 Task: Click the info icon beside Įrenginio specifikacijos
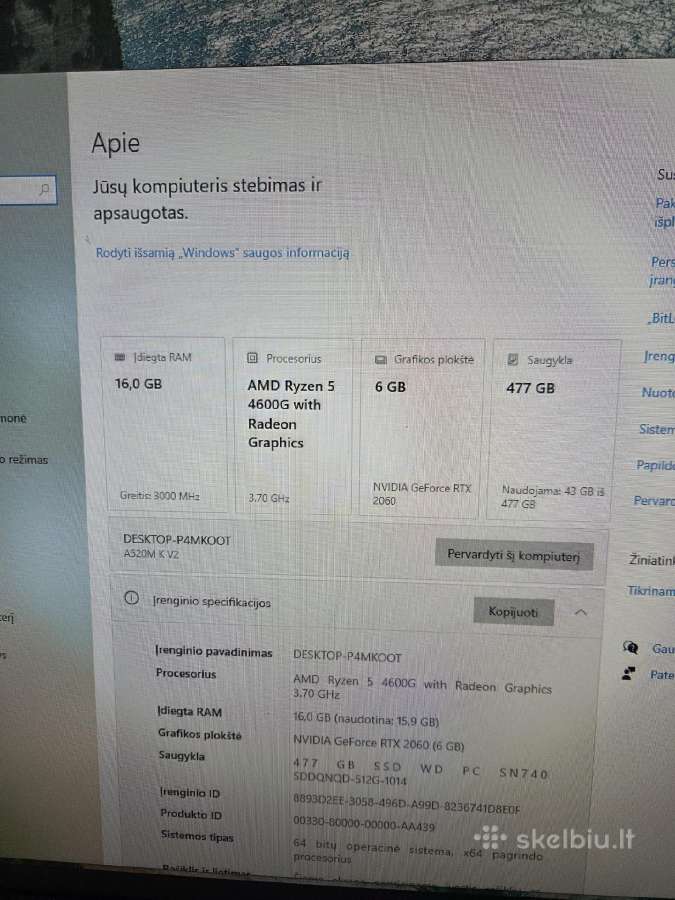coord(131,598)
